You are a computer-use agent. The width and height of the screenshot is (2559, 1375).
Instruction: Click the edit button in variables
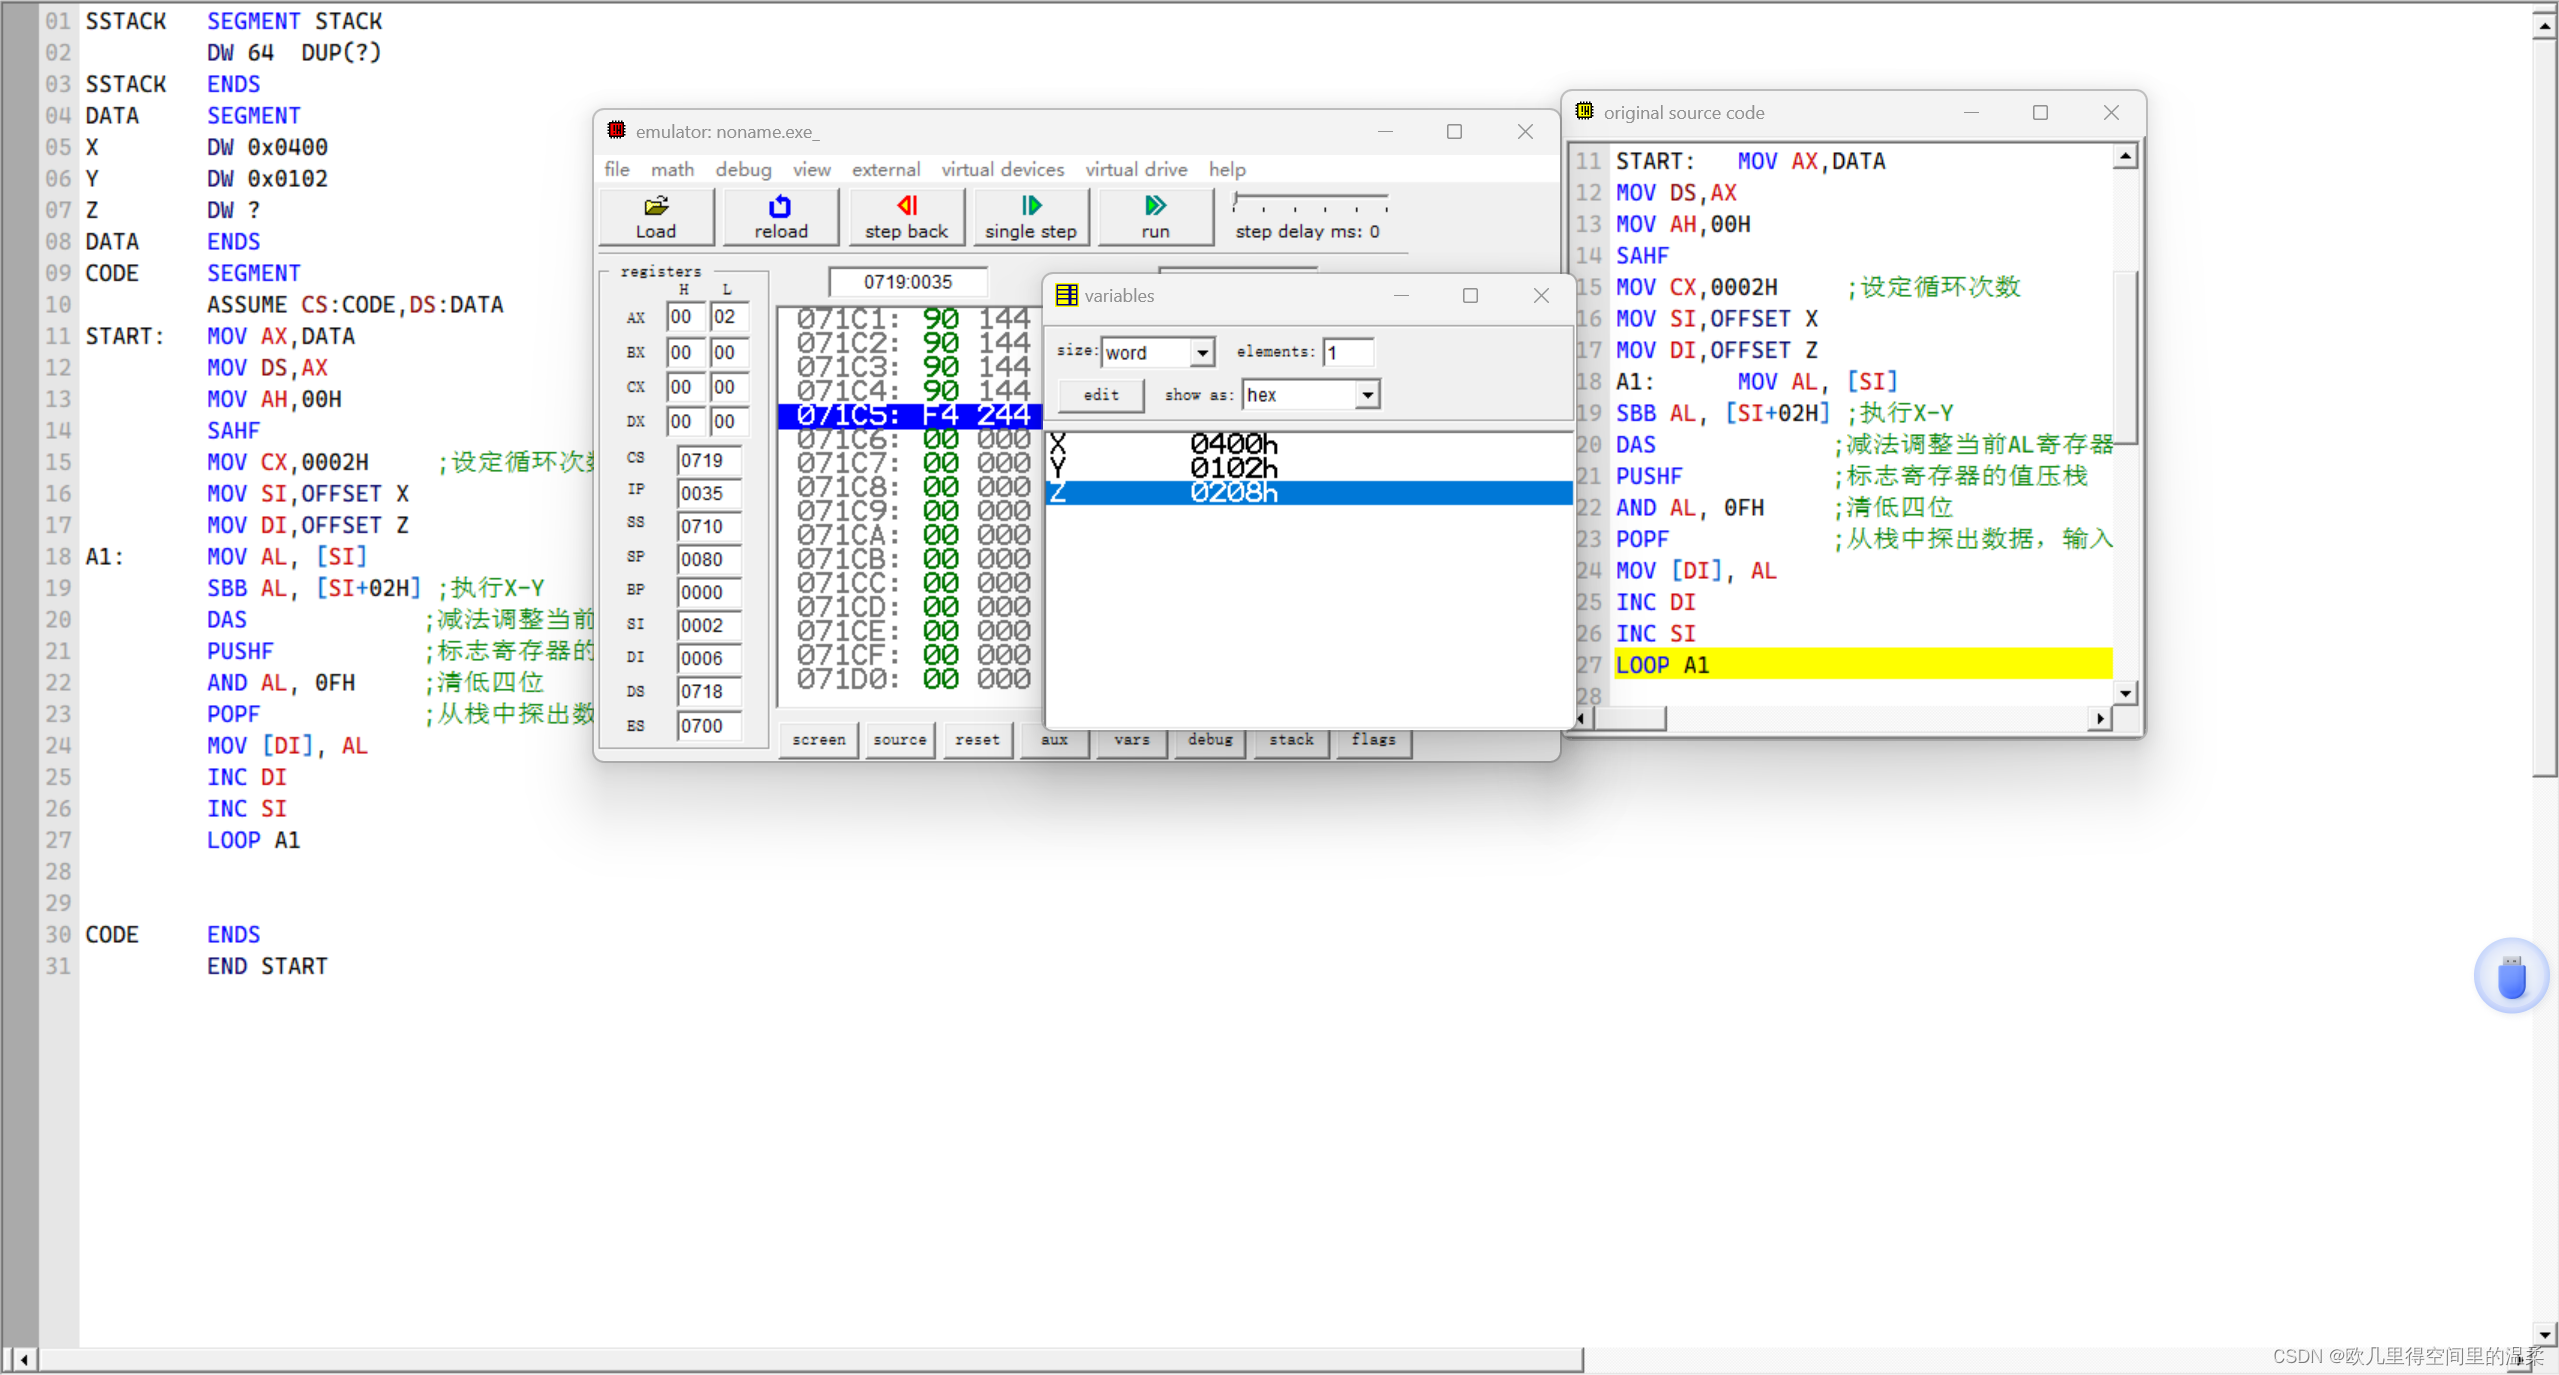click(1100, 395)
